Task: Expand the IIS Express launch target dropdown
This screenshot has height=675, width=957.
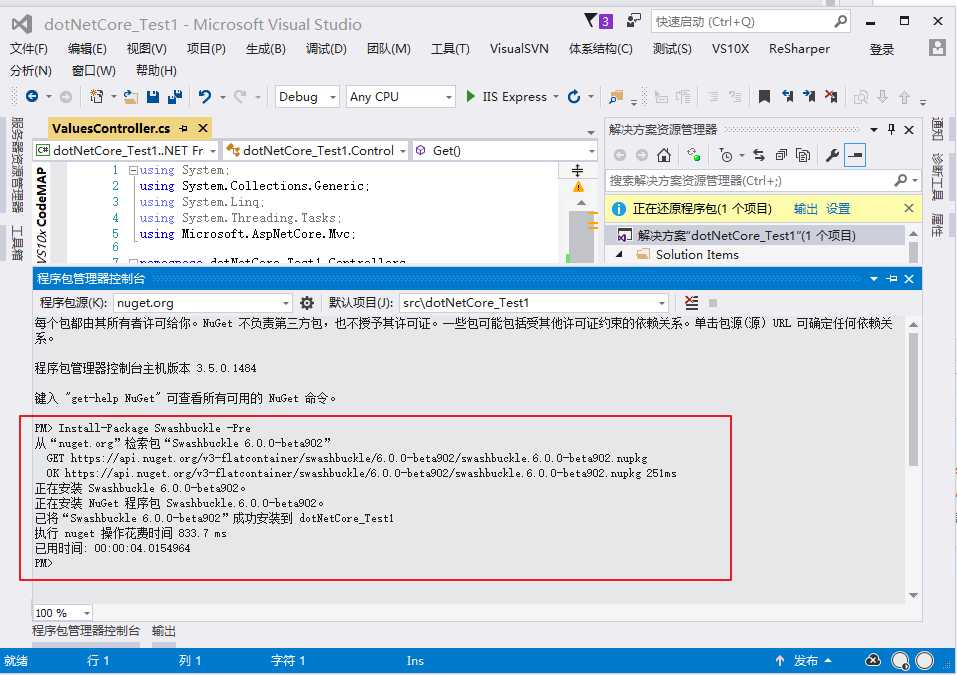Action: click(555, 97)
